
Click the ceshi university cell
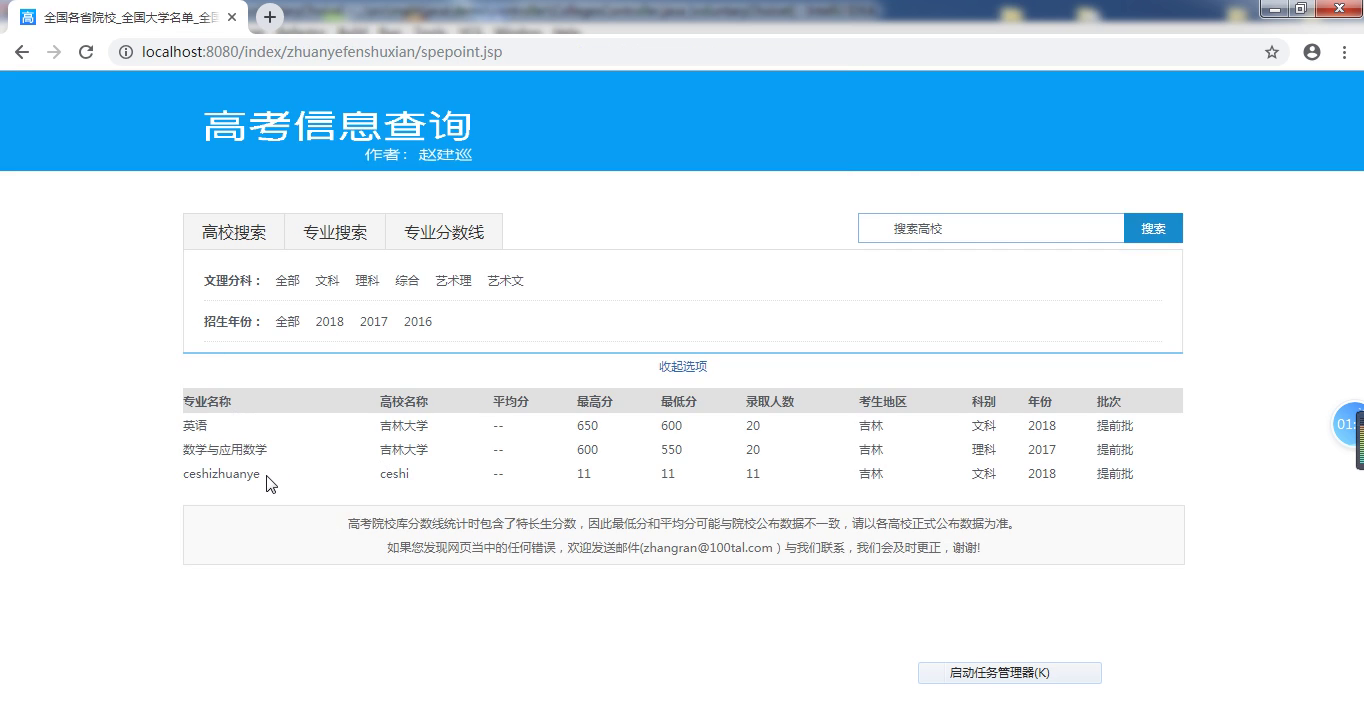tap(394, 474)
